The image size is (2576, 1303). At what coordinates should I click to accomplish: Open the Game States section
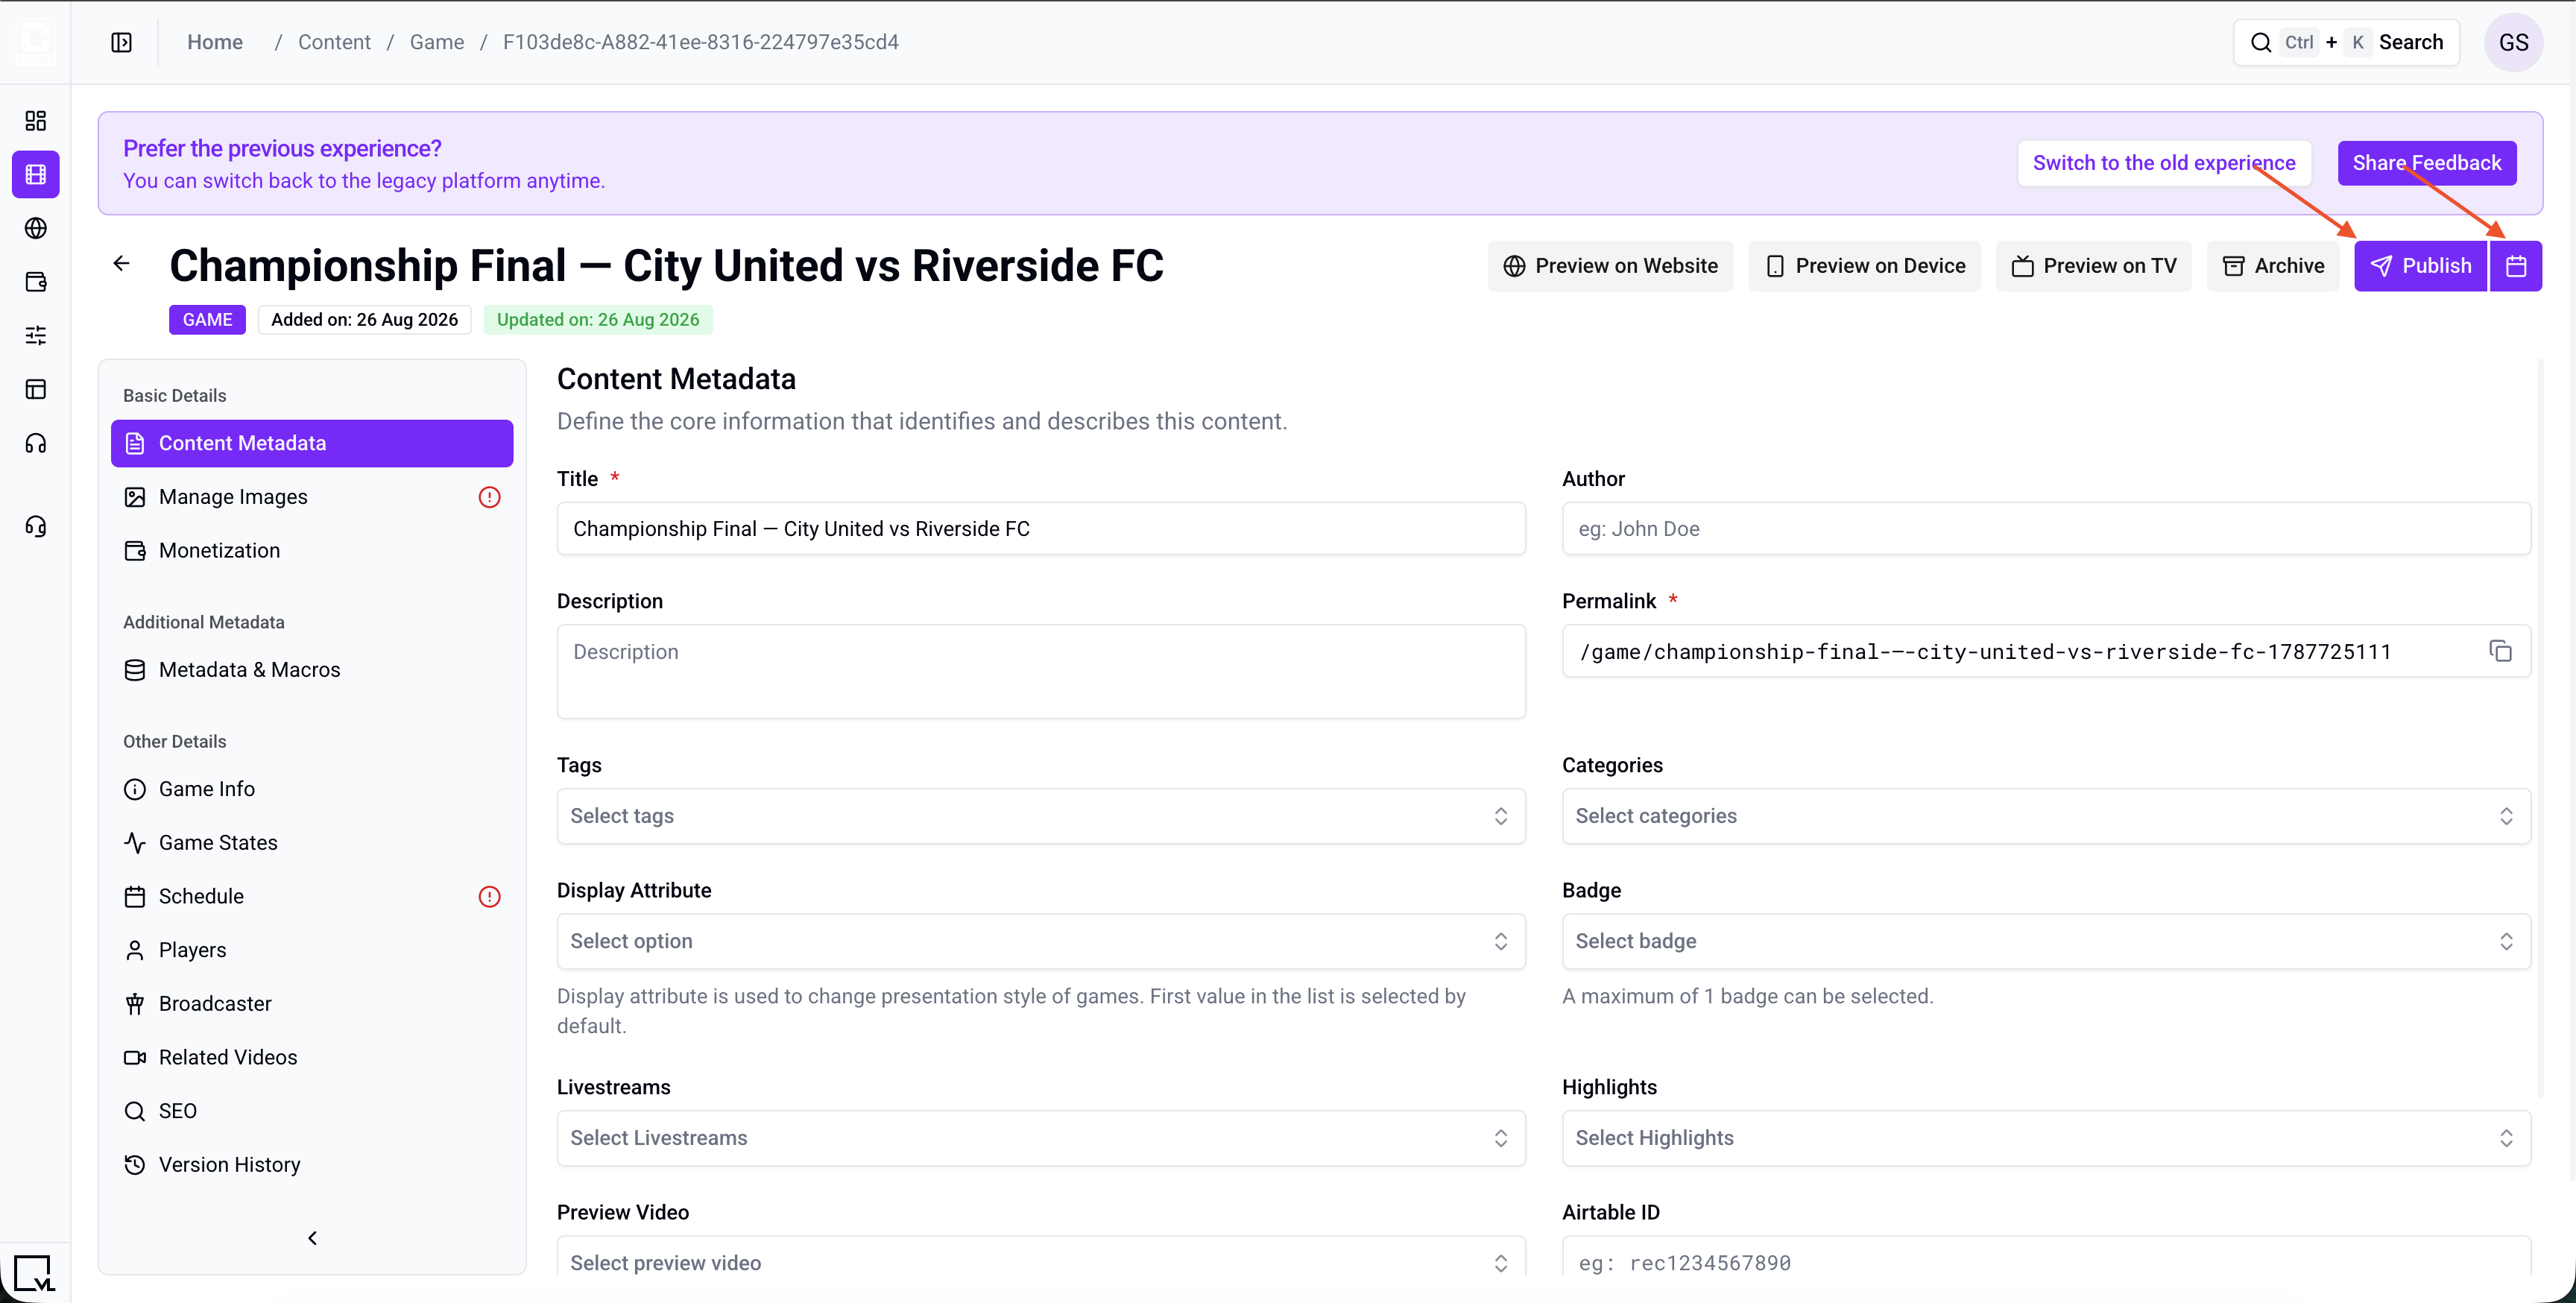click(x=312, y=843)
